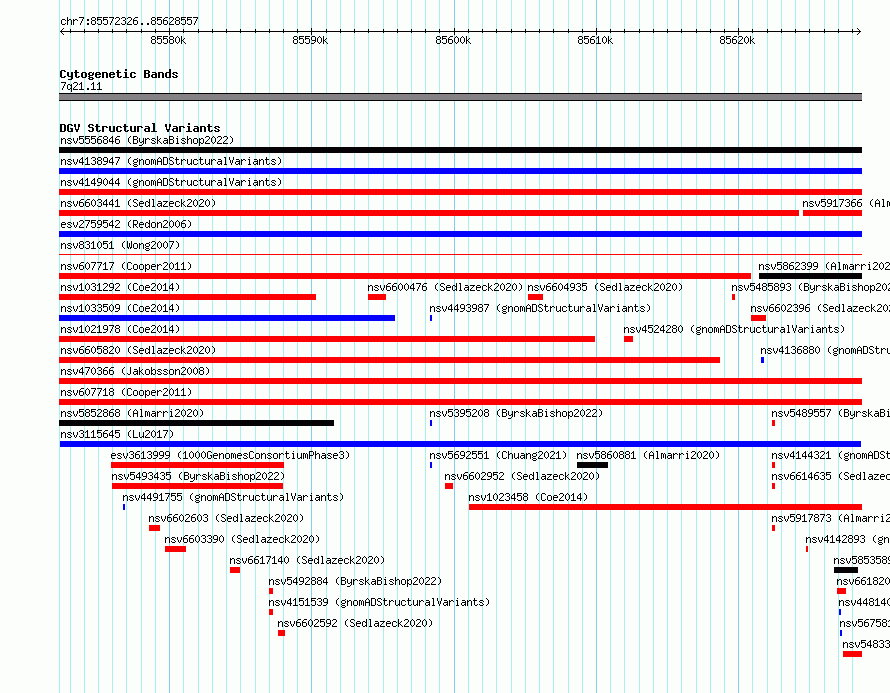The height and width of the screenshot is (693, 890).
Task: Click the nsv5492884 (ByrskaBishop2022) label
Action: 355,581
